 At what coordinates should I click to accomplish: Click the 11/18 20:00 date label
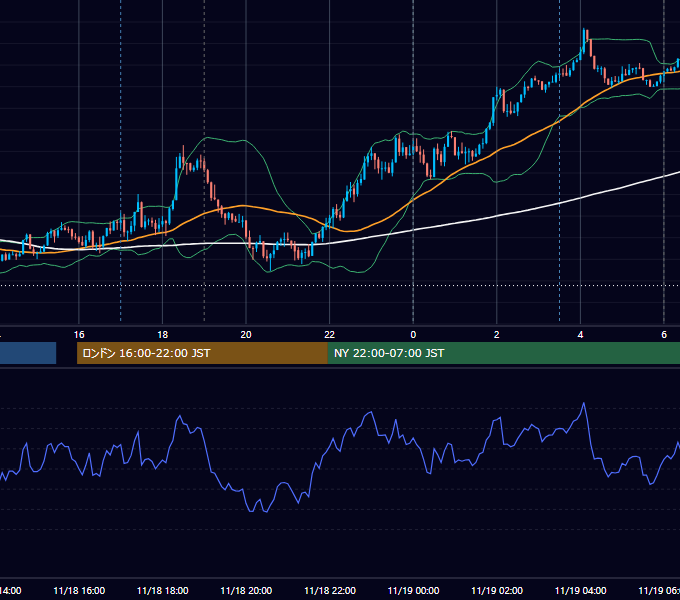tap(246, 591)
